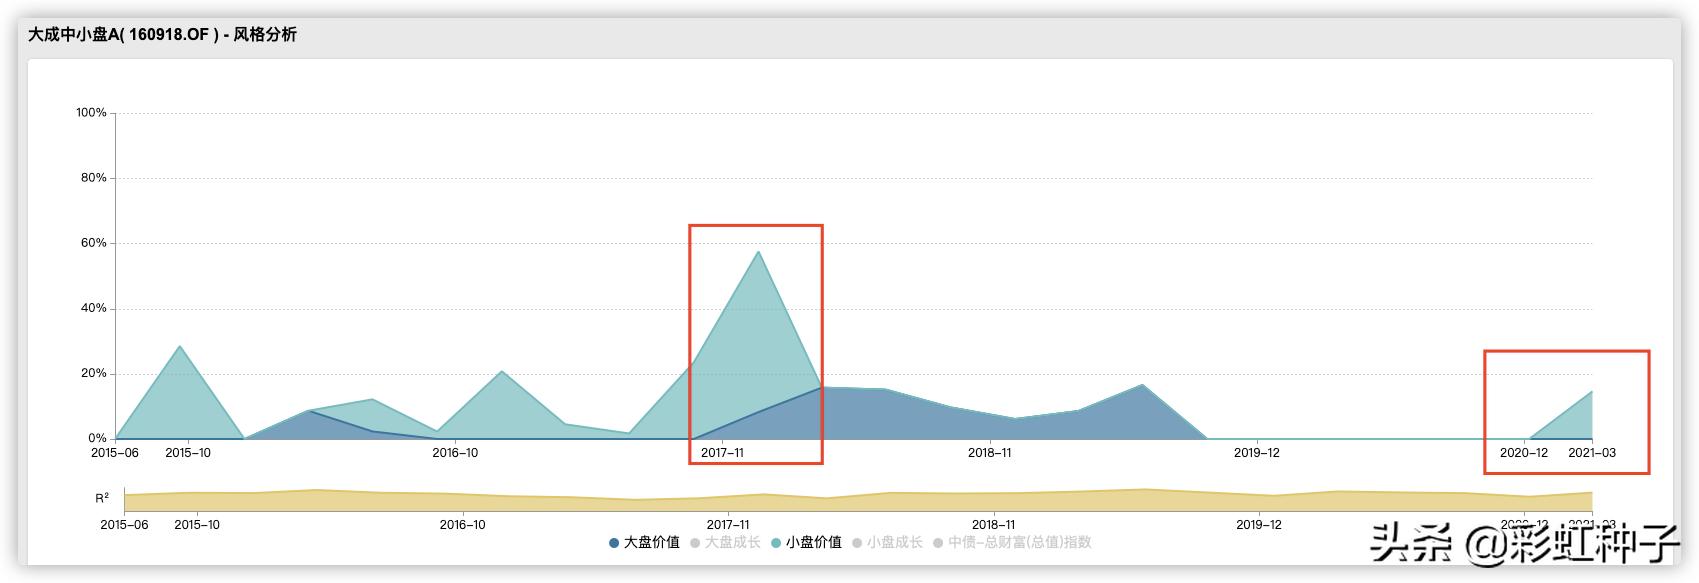The width and height of the screenshot is (1699, 583).
Task: Toggle the 小盘成长 legend series
Action: (x=887, y=542)
